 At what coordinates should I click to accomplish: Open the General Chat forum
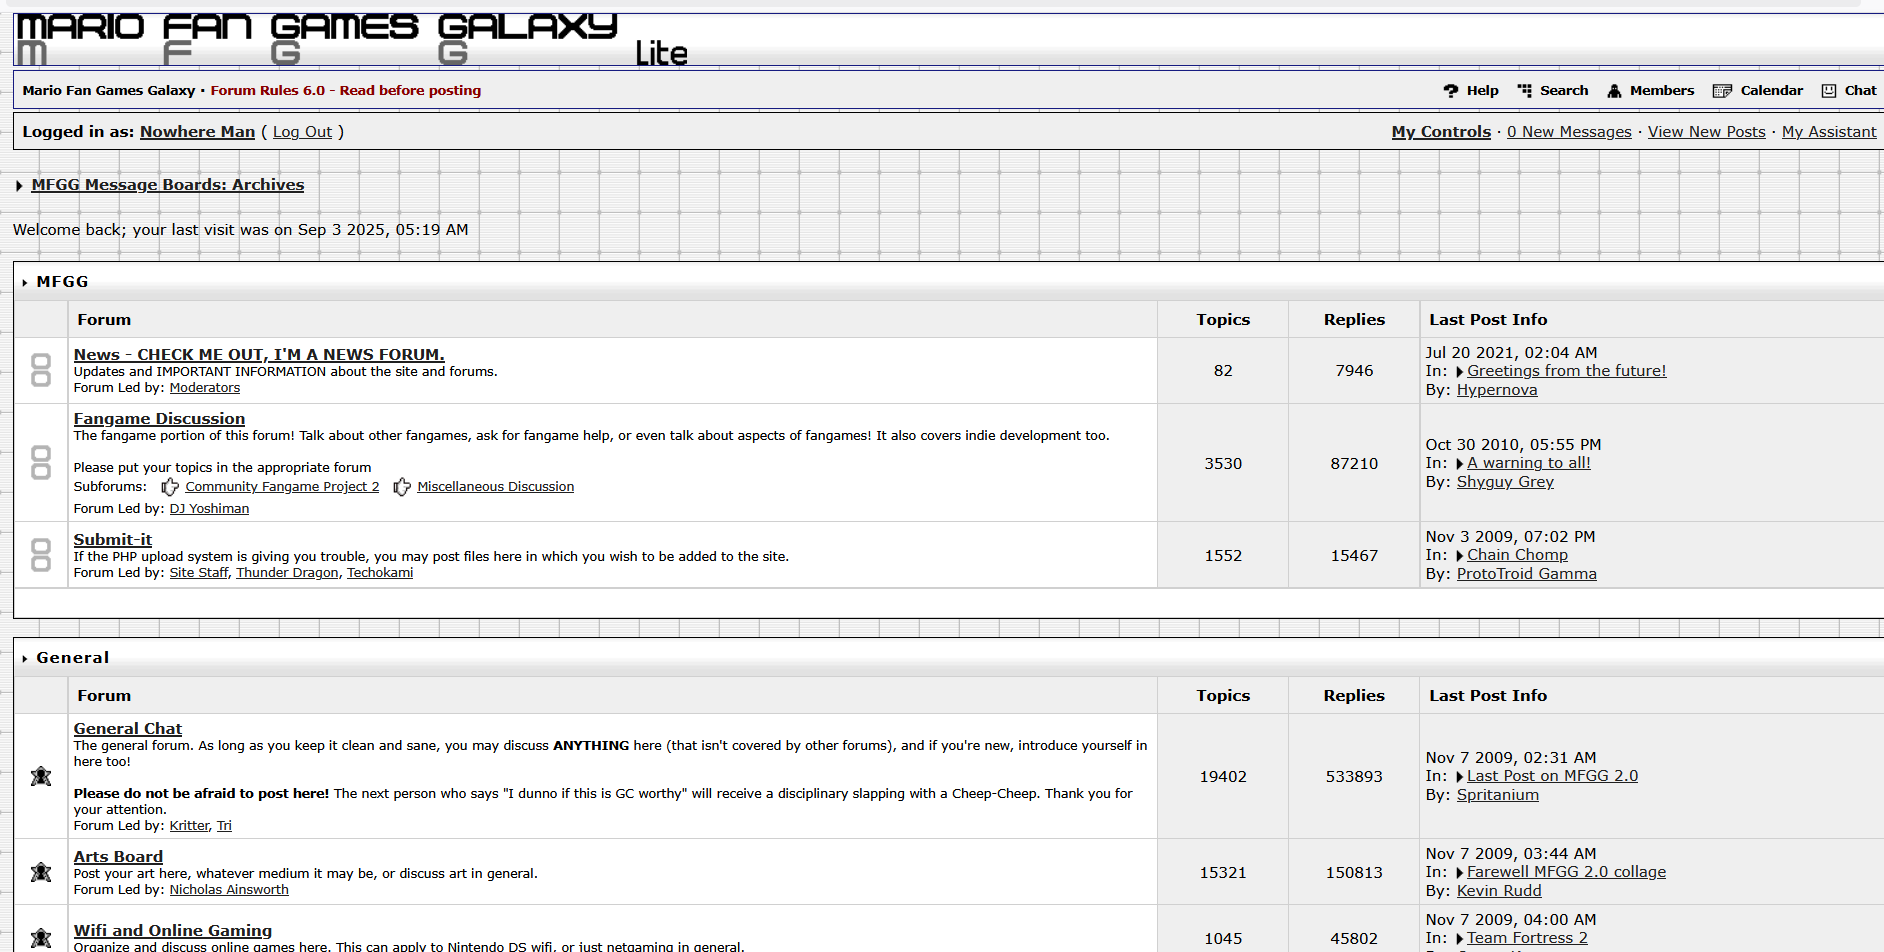[128, 729]
